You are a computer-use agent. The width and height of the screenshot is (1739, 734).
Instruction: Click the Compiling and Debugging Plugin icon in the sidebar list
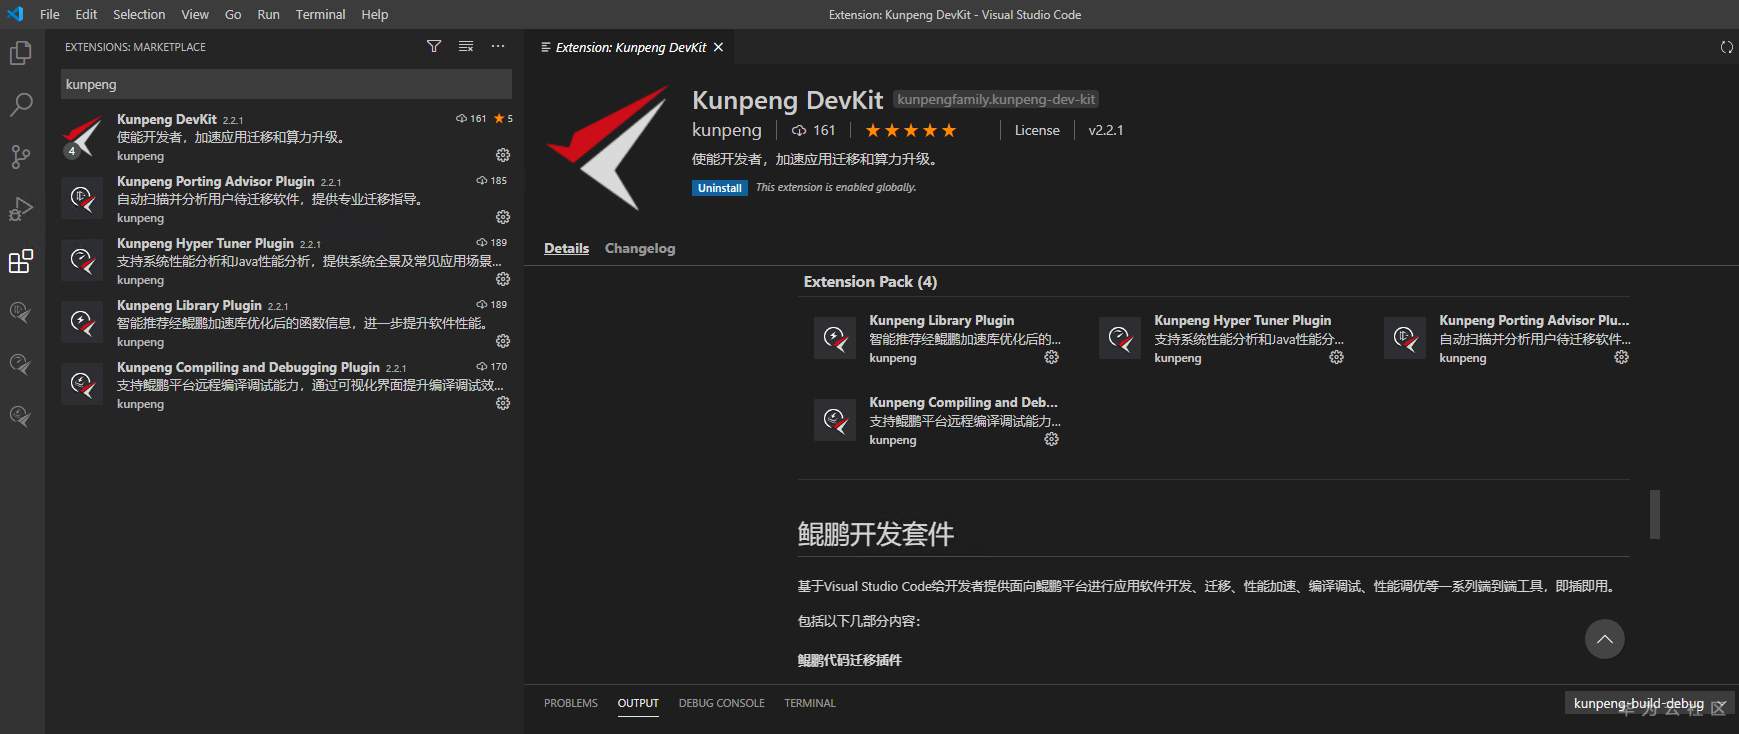tap(82, 384)
